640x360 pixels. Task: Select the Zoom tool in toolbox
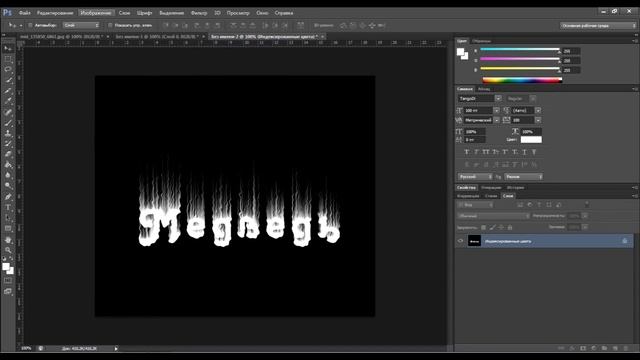point(8,250)
